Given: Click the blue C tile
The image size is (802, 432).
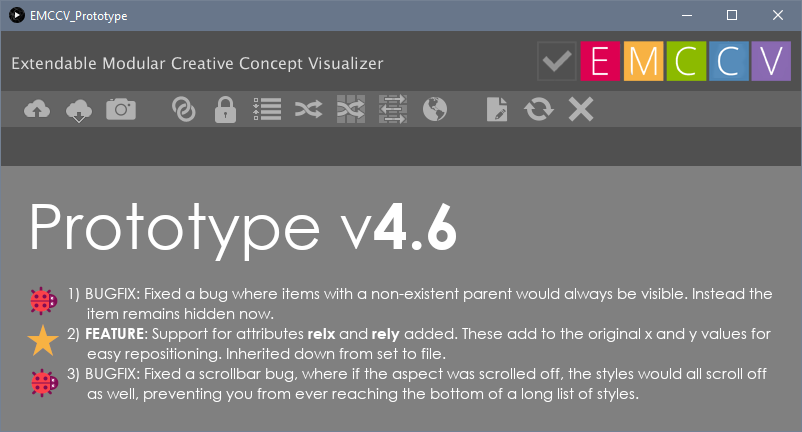Looking at the screenshot, I should click(728, 61).
